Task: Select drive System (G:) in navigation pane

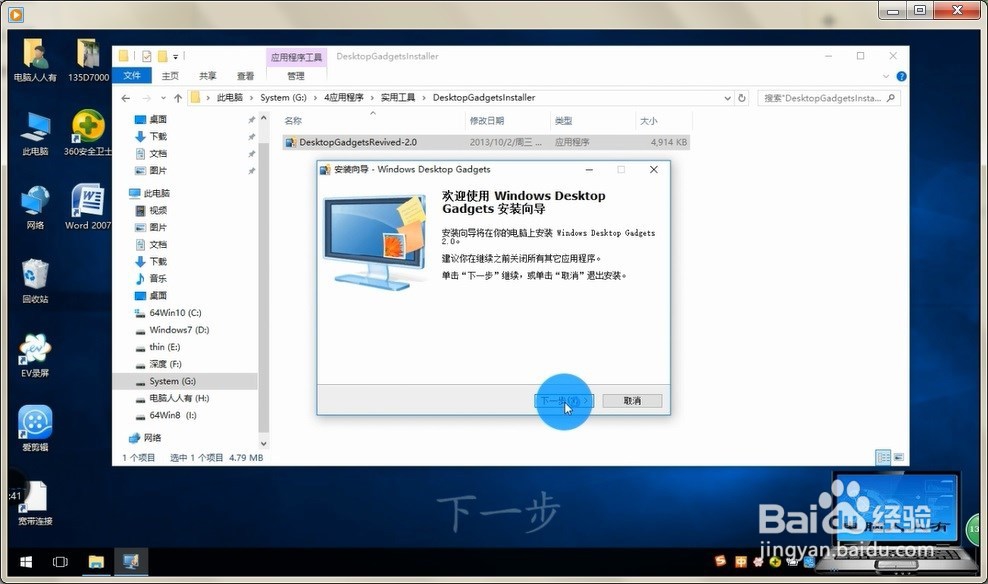Action: coord(185,381)
